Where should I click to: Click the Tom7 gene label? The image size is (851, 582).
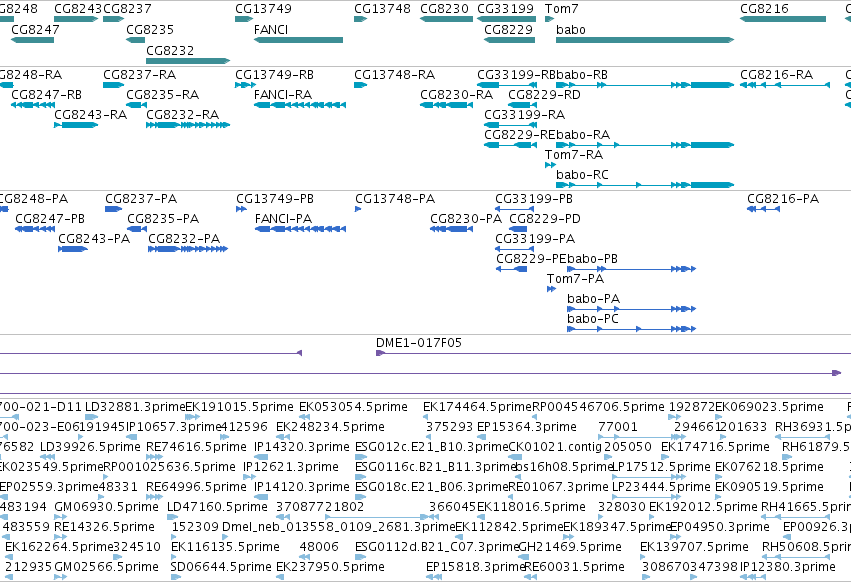(x=561, y=9)
